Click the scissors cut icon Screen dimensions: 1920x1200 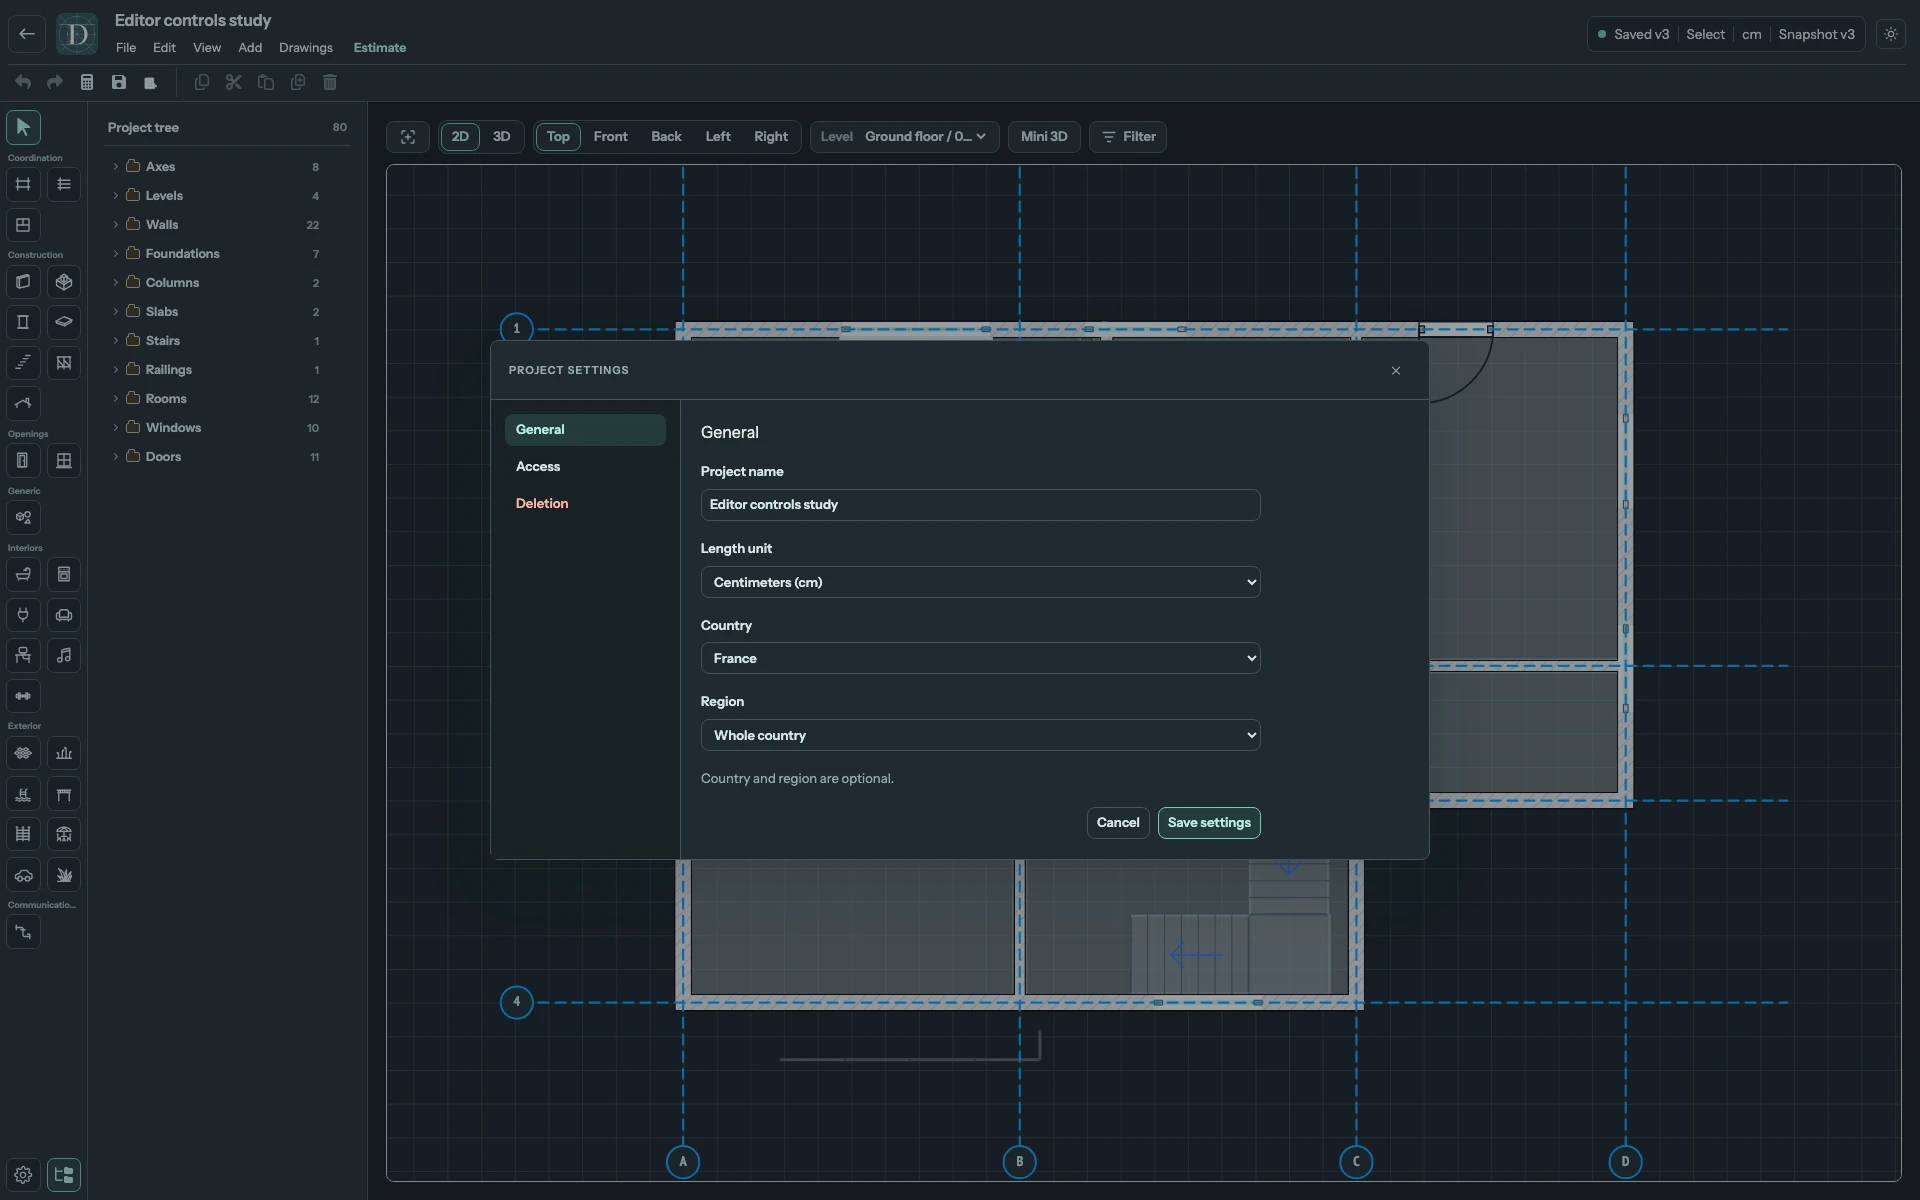tap(234, 82)
